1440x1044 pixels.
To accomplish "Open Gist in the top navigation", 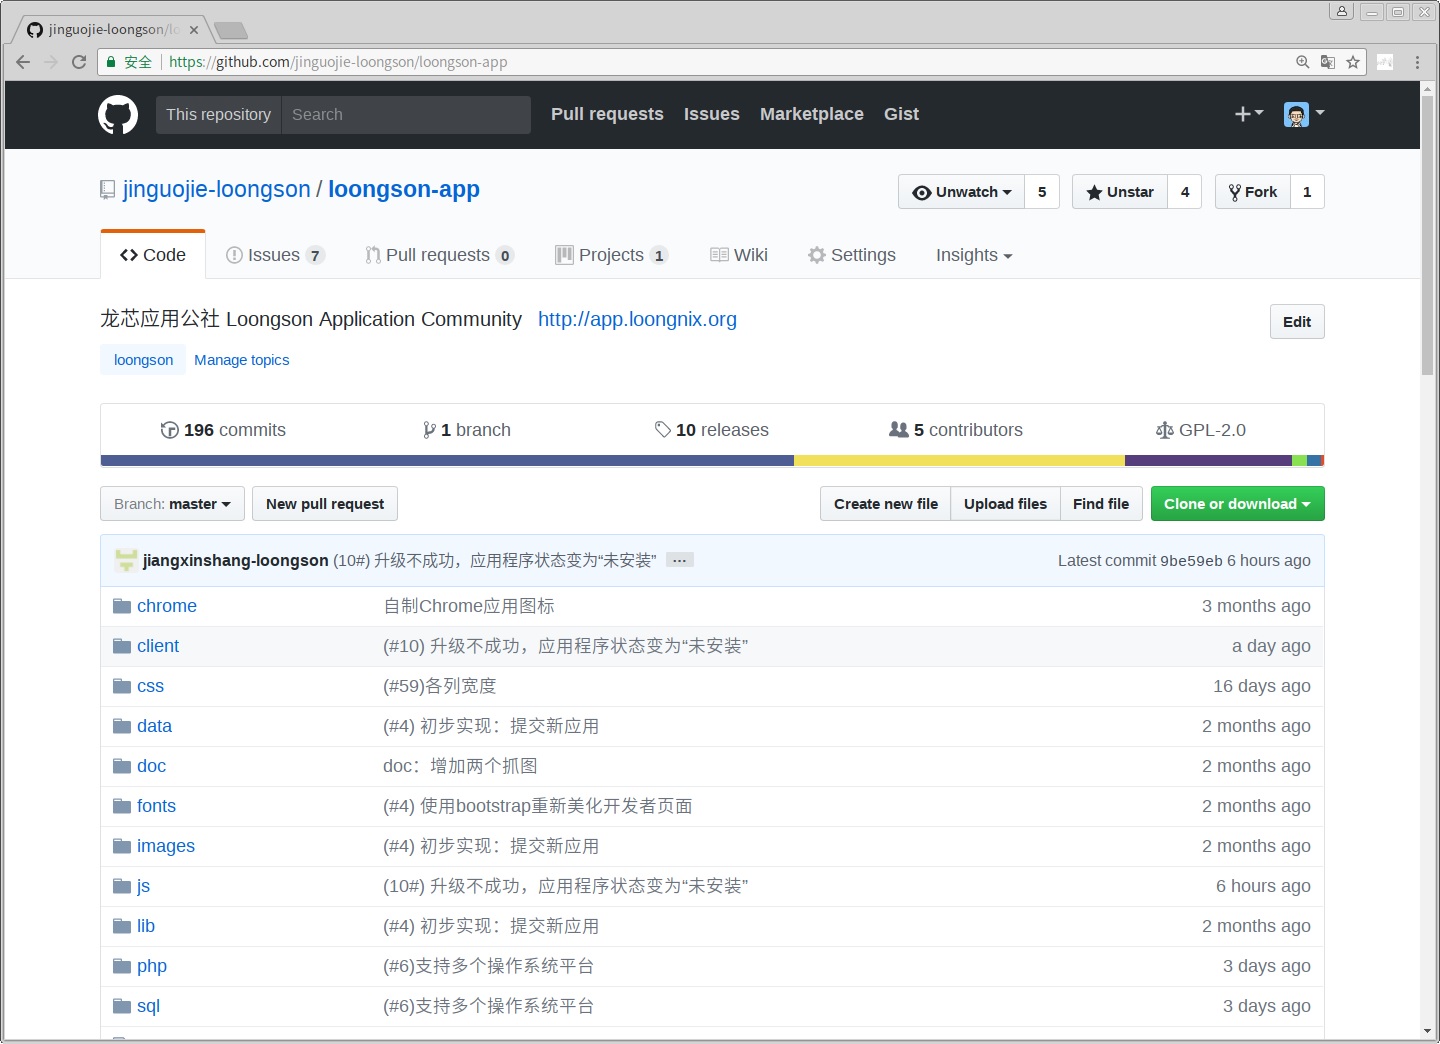I will point(901,114).
